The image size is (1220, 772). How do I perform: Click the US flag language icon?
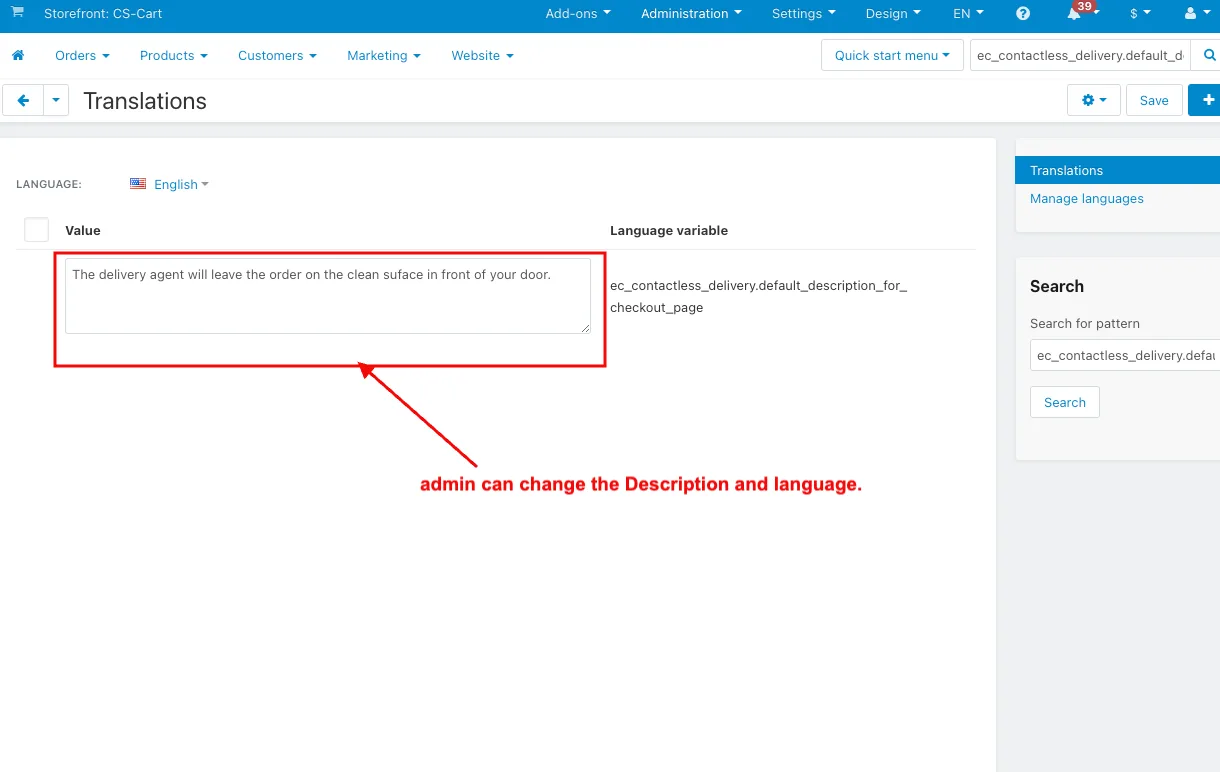pos(138,184)
